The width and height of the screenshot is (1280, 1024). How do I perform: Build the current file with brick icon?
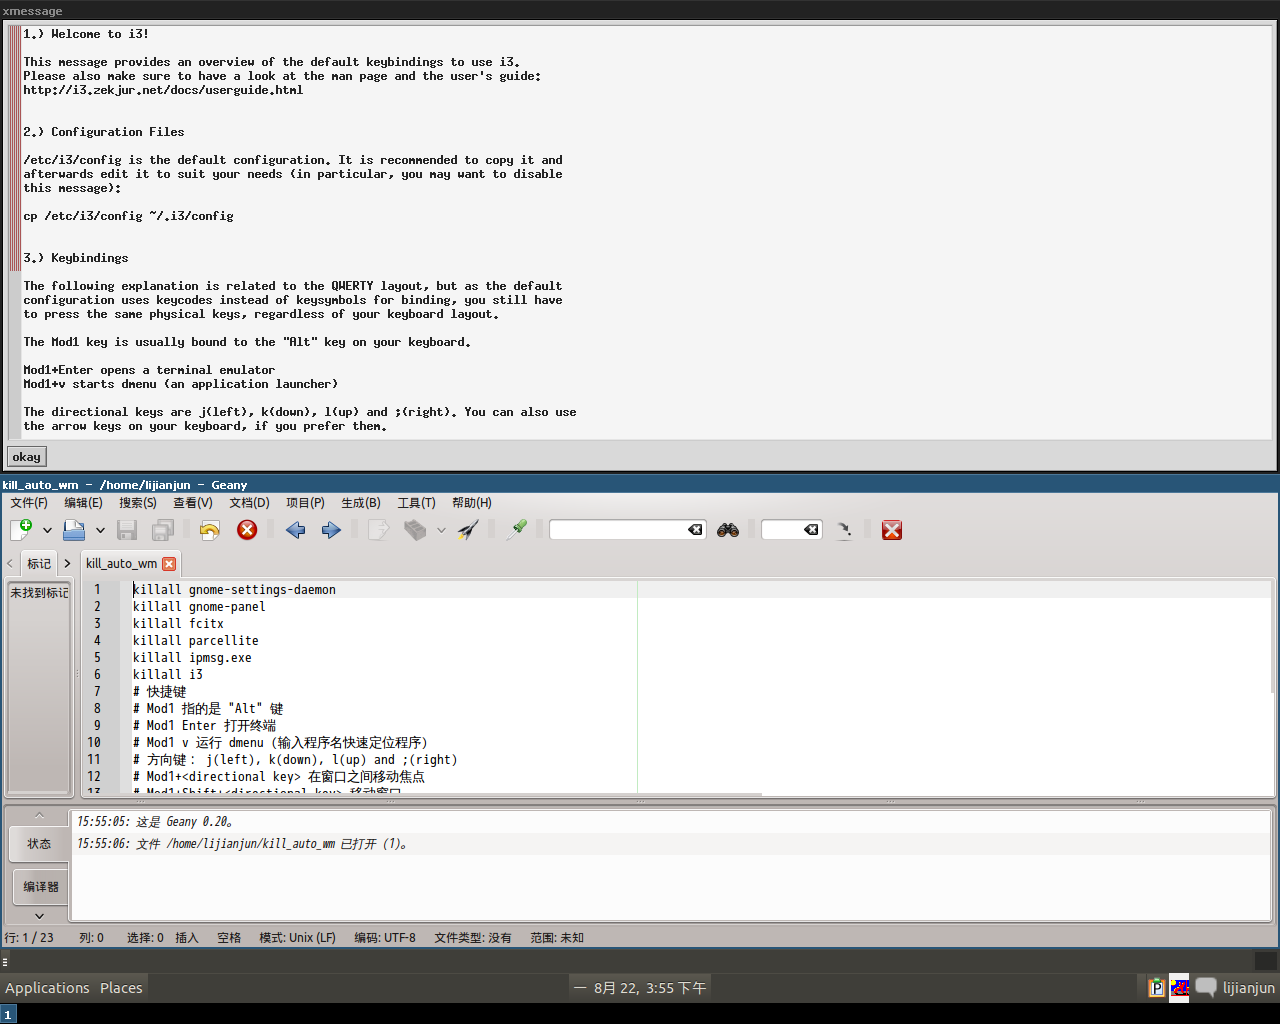tap(415, 530)
